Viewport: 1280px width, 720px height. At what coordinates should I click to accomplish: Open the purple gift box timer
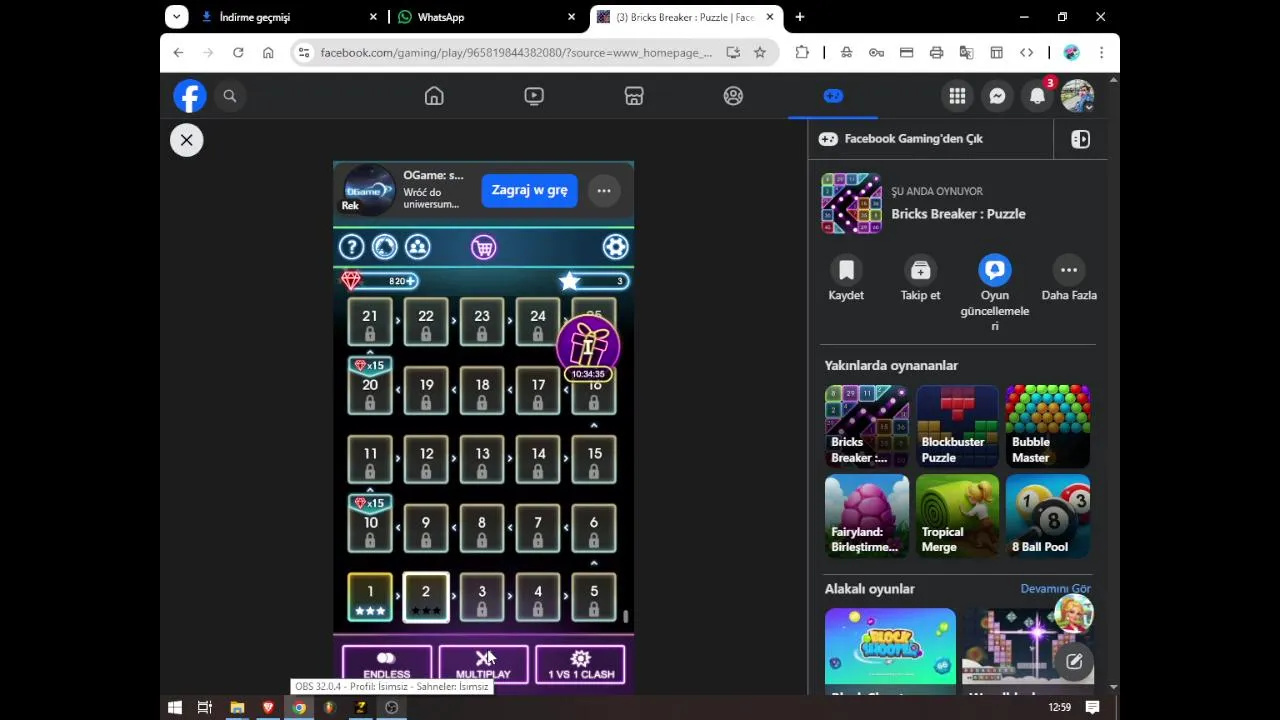click(x=588, y=349)
